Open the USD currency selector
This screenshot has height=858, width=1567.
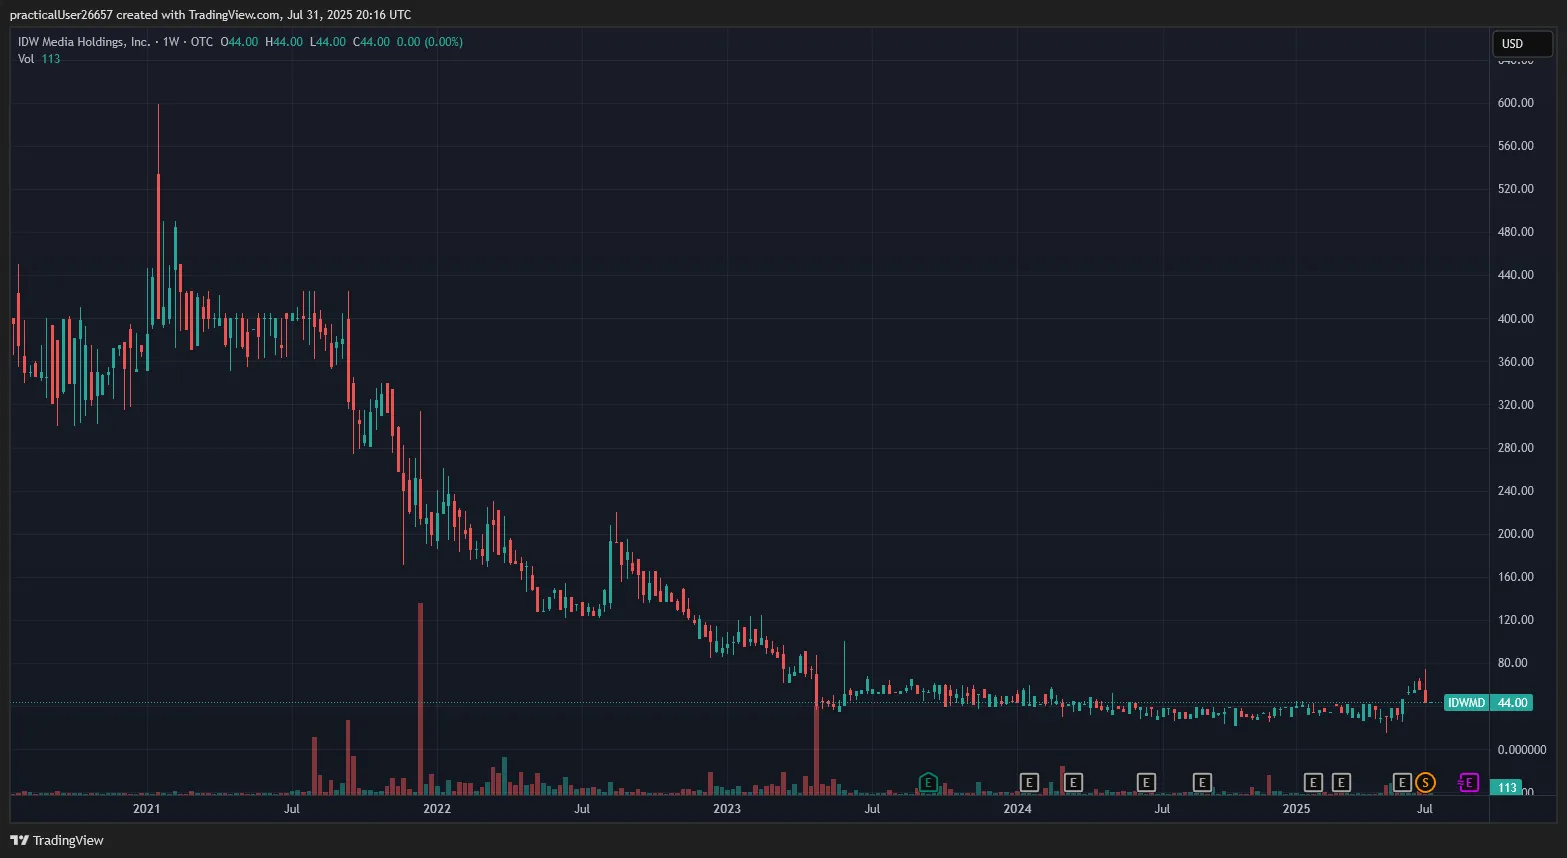coord(1522,44)
